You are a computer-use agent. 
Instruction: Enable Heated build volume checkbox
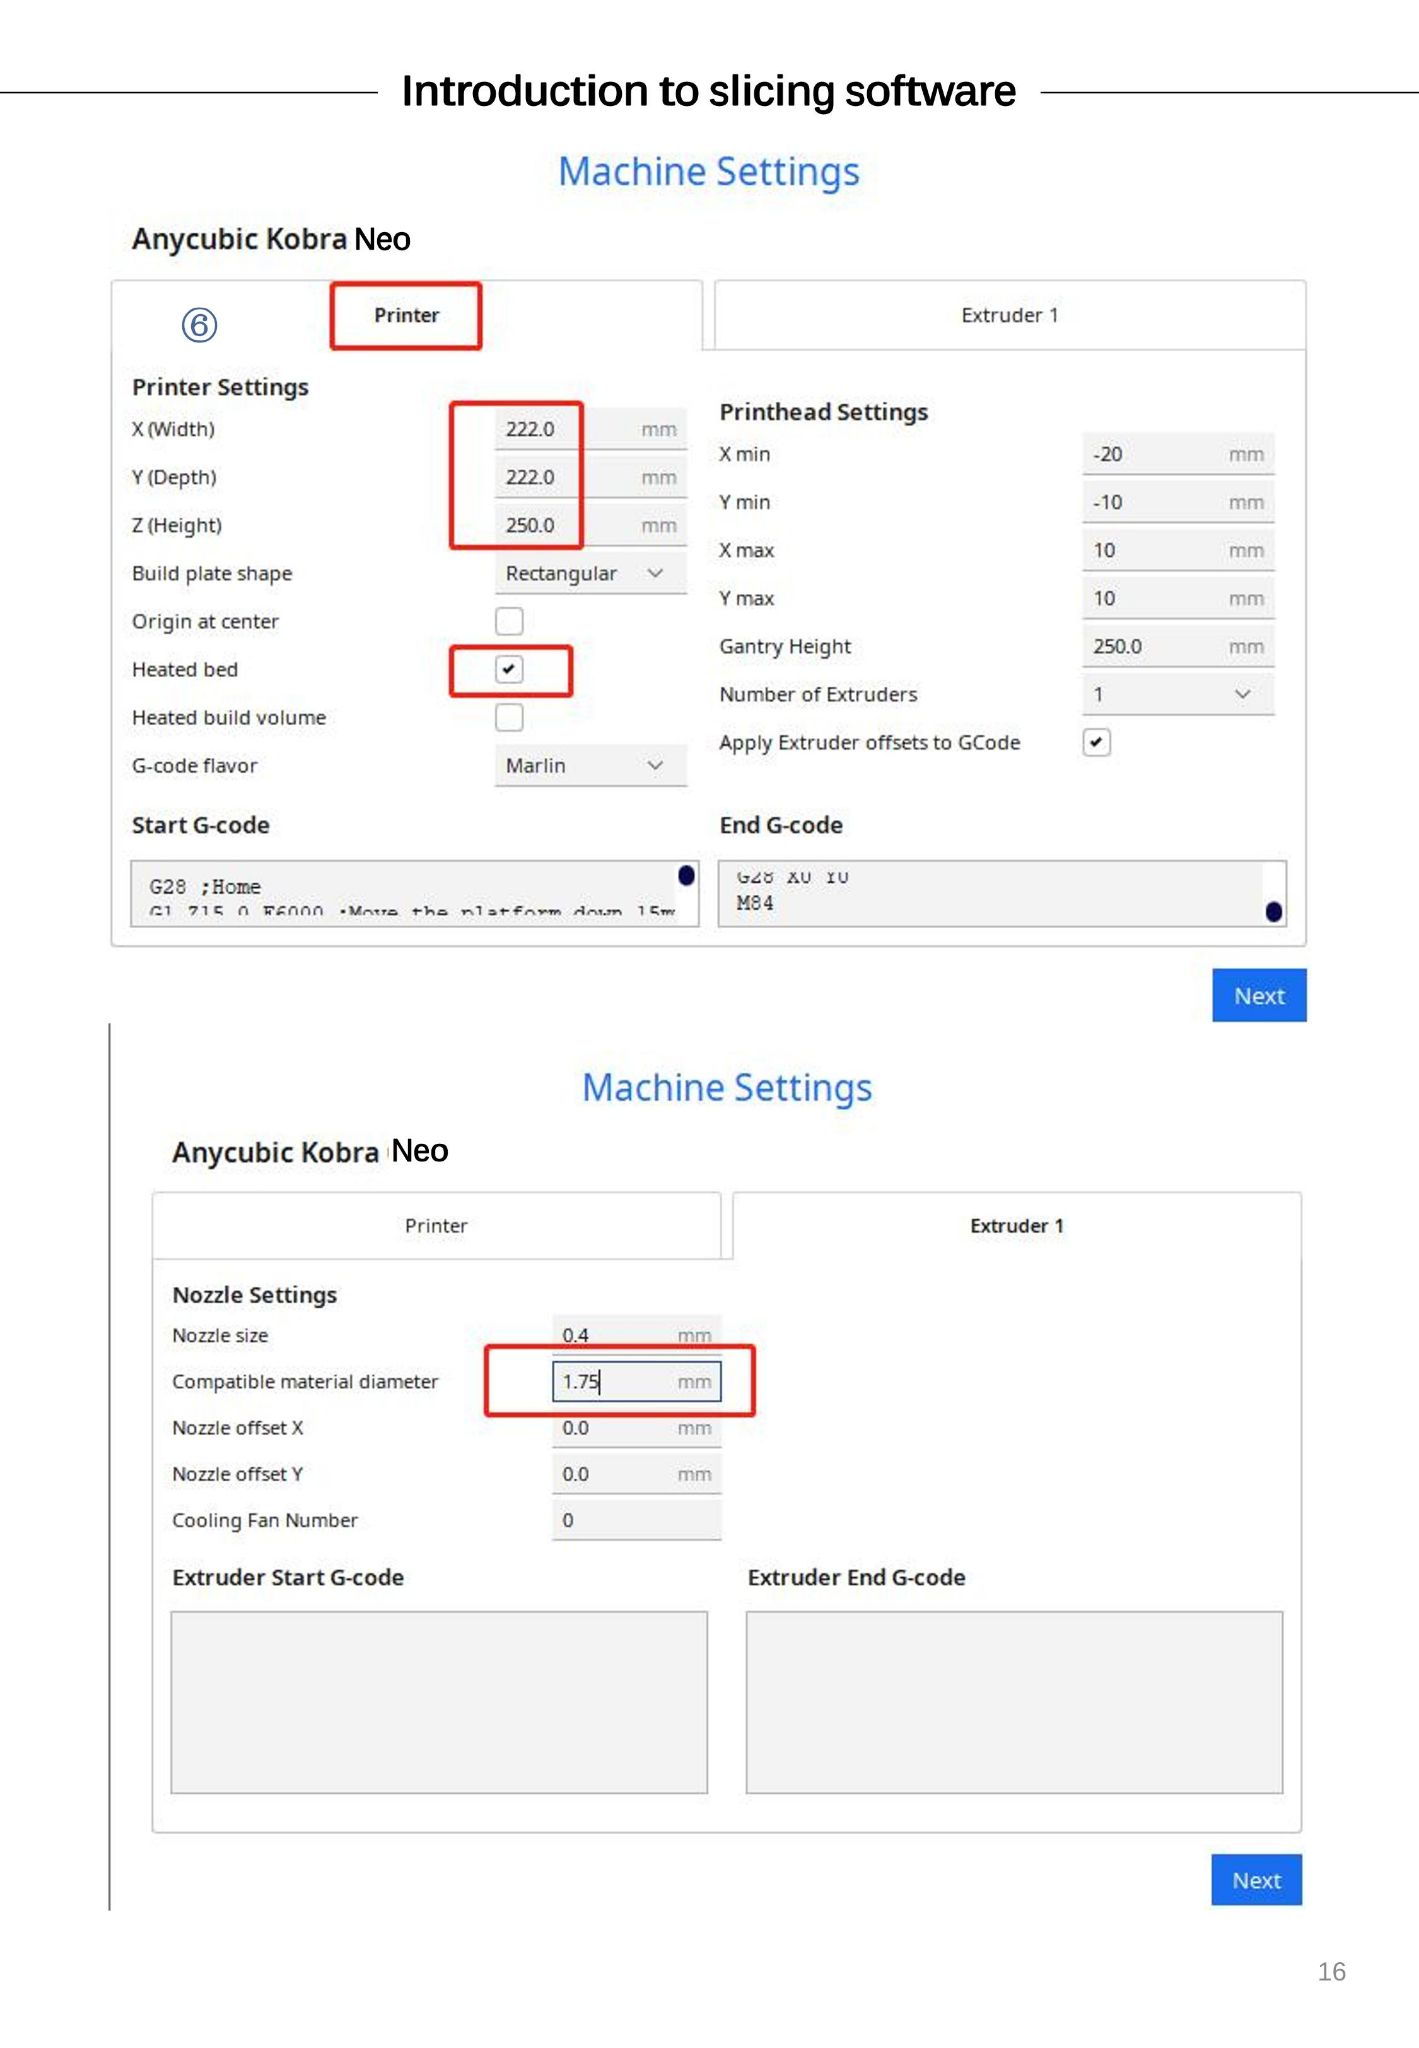point(509,717)
